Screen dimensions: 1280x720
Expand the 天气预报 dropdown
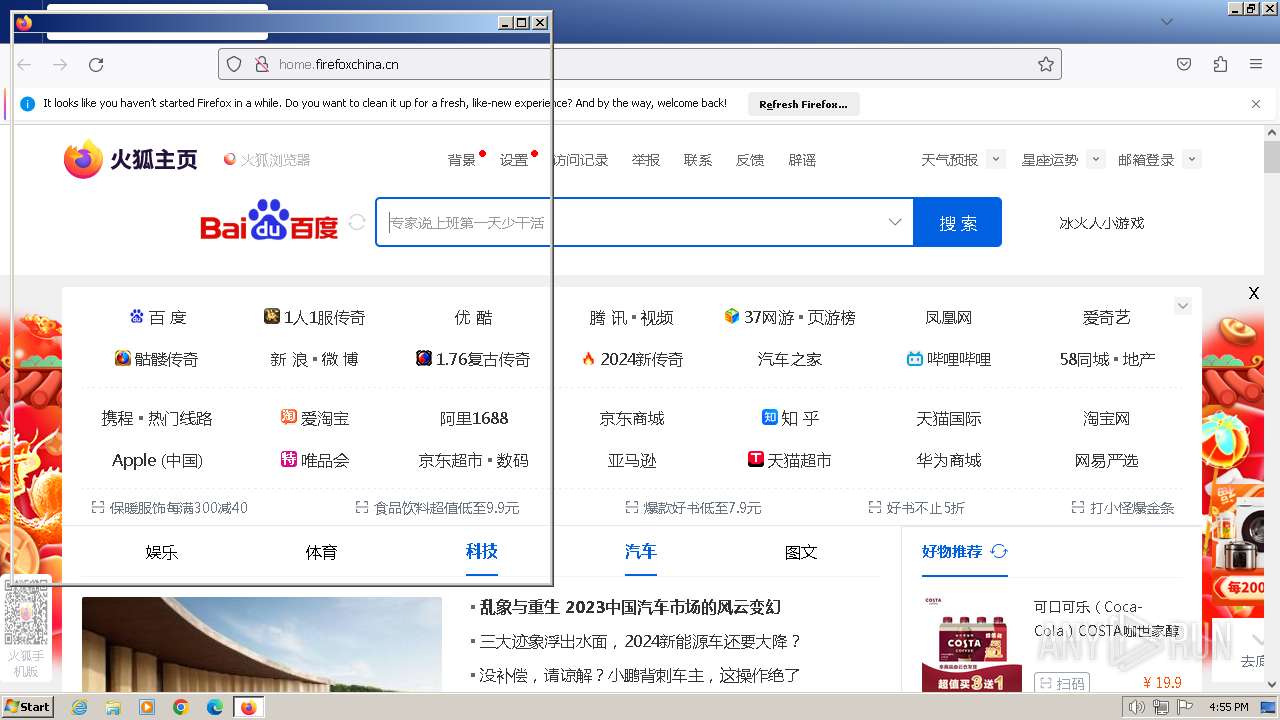tap(995, 159)
